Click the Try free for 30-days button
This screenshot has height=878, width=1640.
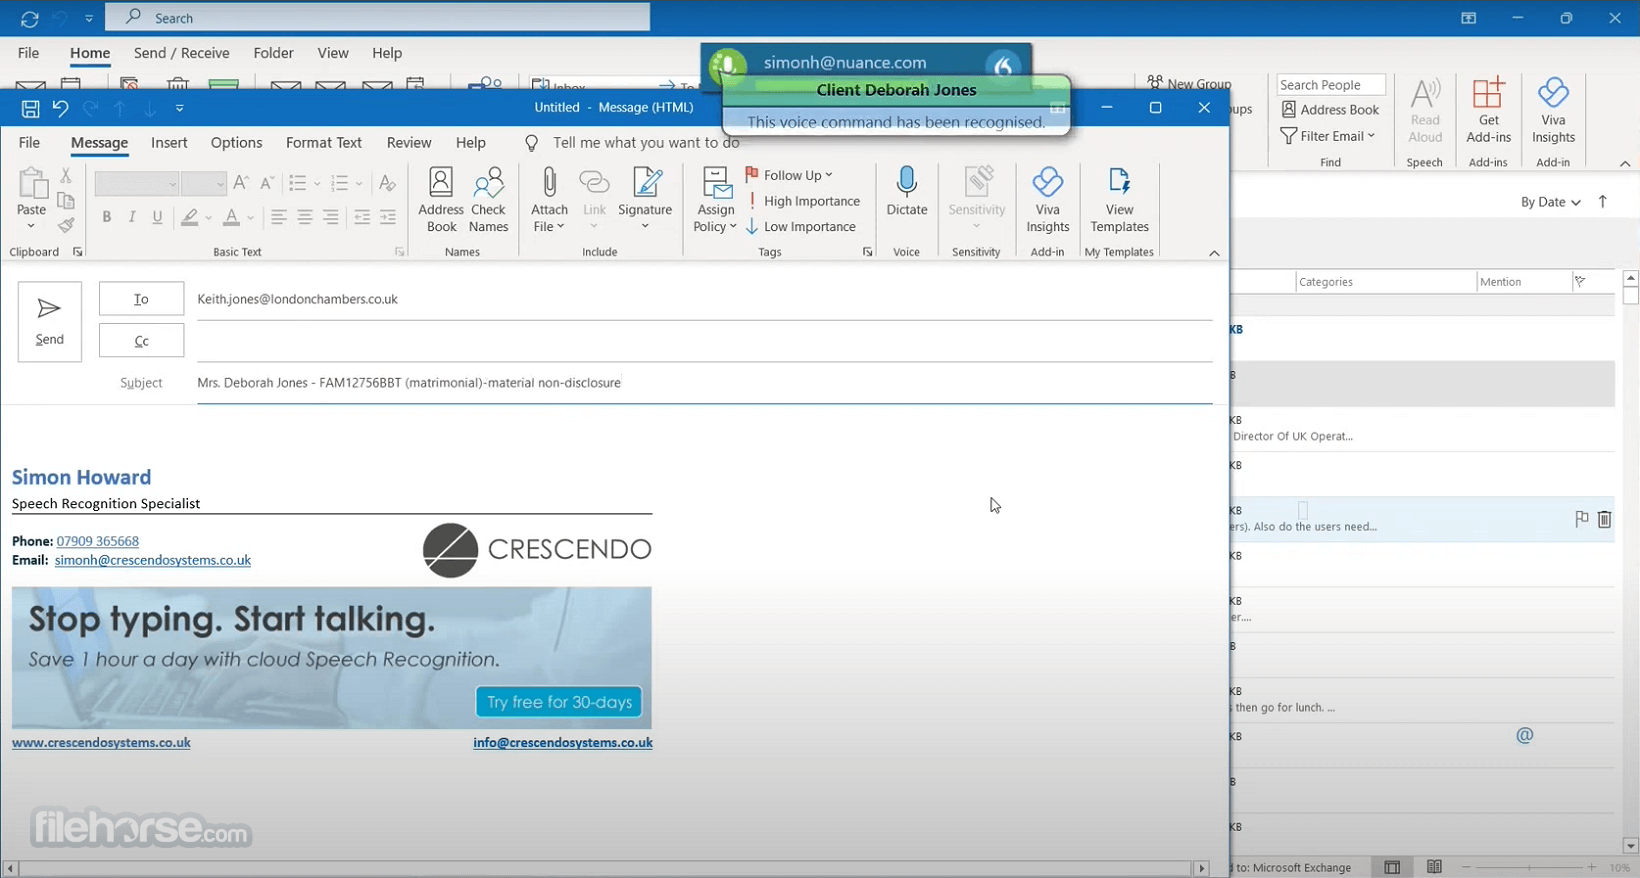559,702
